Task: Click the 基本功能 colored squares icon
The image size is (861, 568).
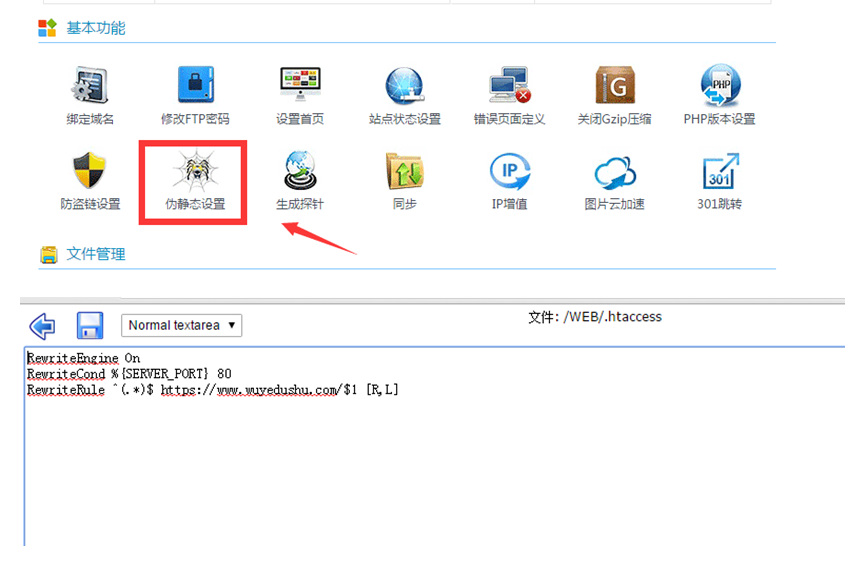Action: 47,27
